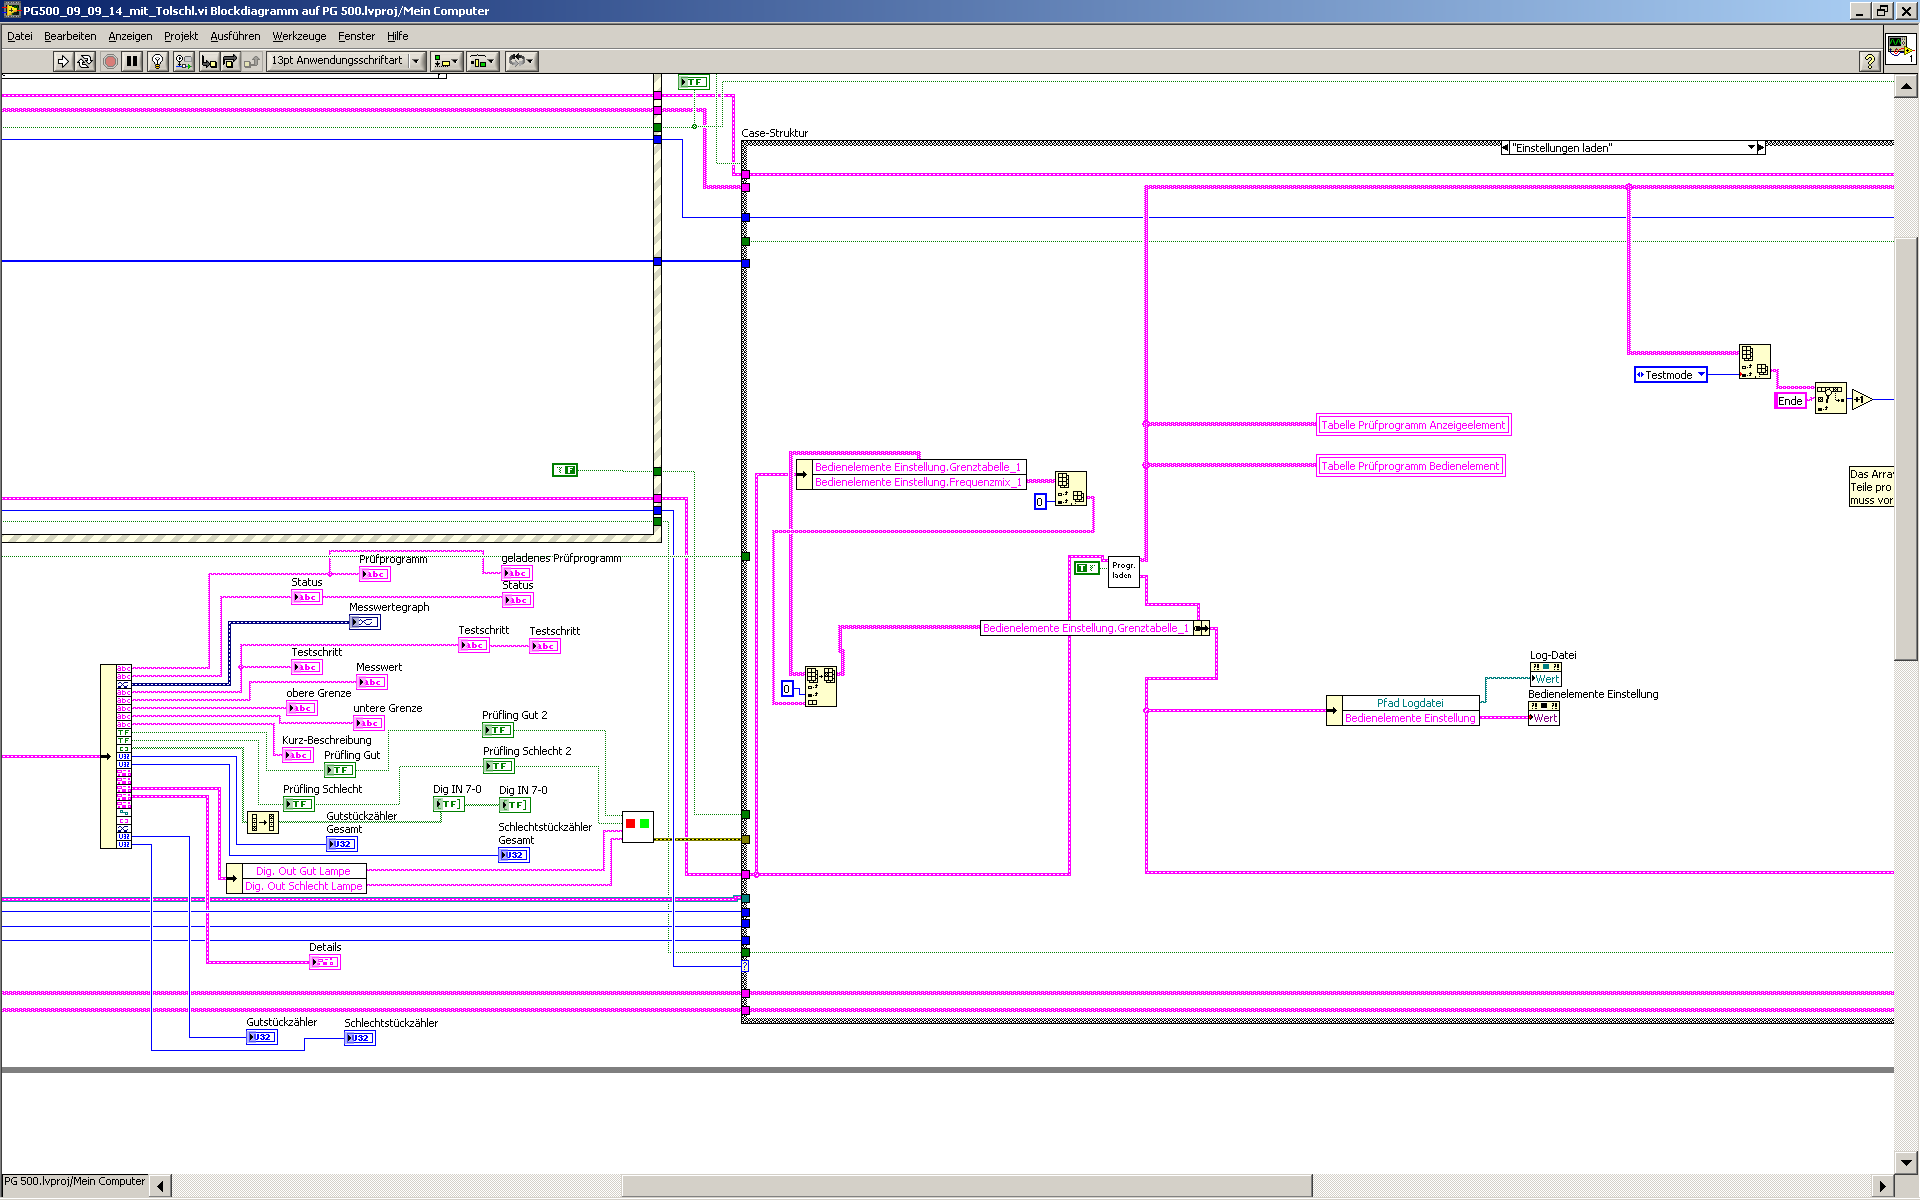Toggle Retain Wire Values button
The width and height of the screenshot is (1920, 1200).
pyautogui.click(x=183, y=61)
